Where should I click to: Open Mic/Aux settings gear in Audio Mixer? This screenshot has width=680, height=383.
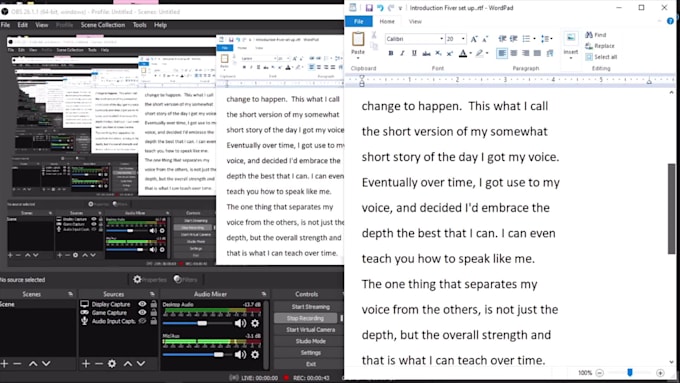[x=255, y=355]
